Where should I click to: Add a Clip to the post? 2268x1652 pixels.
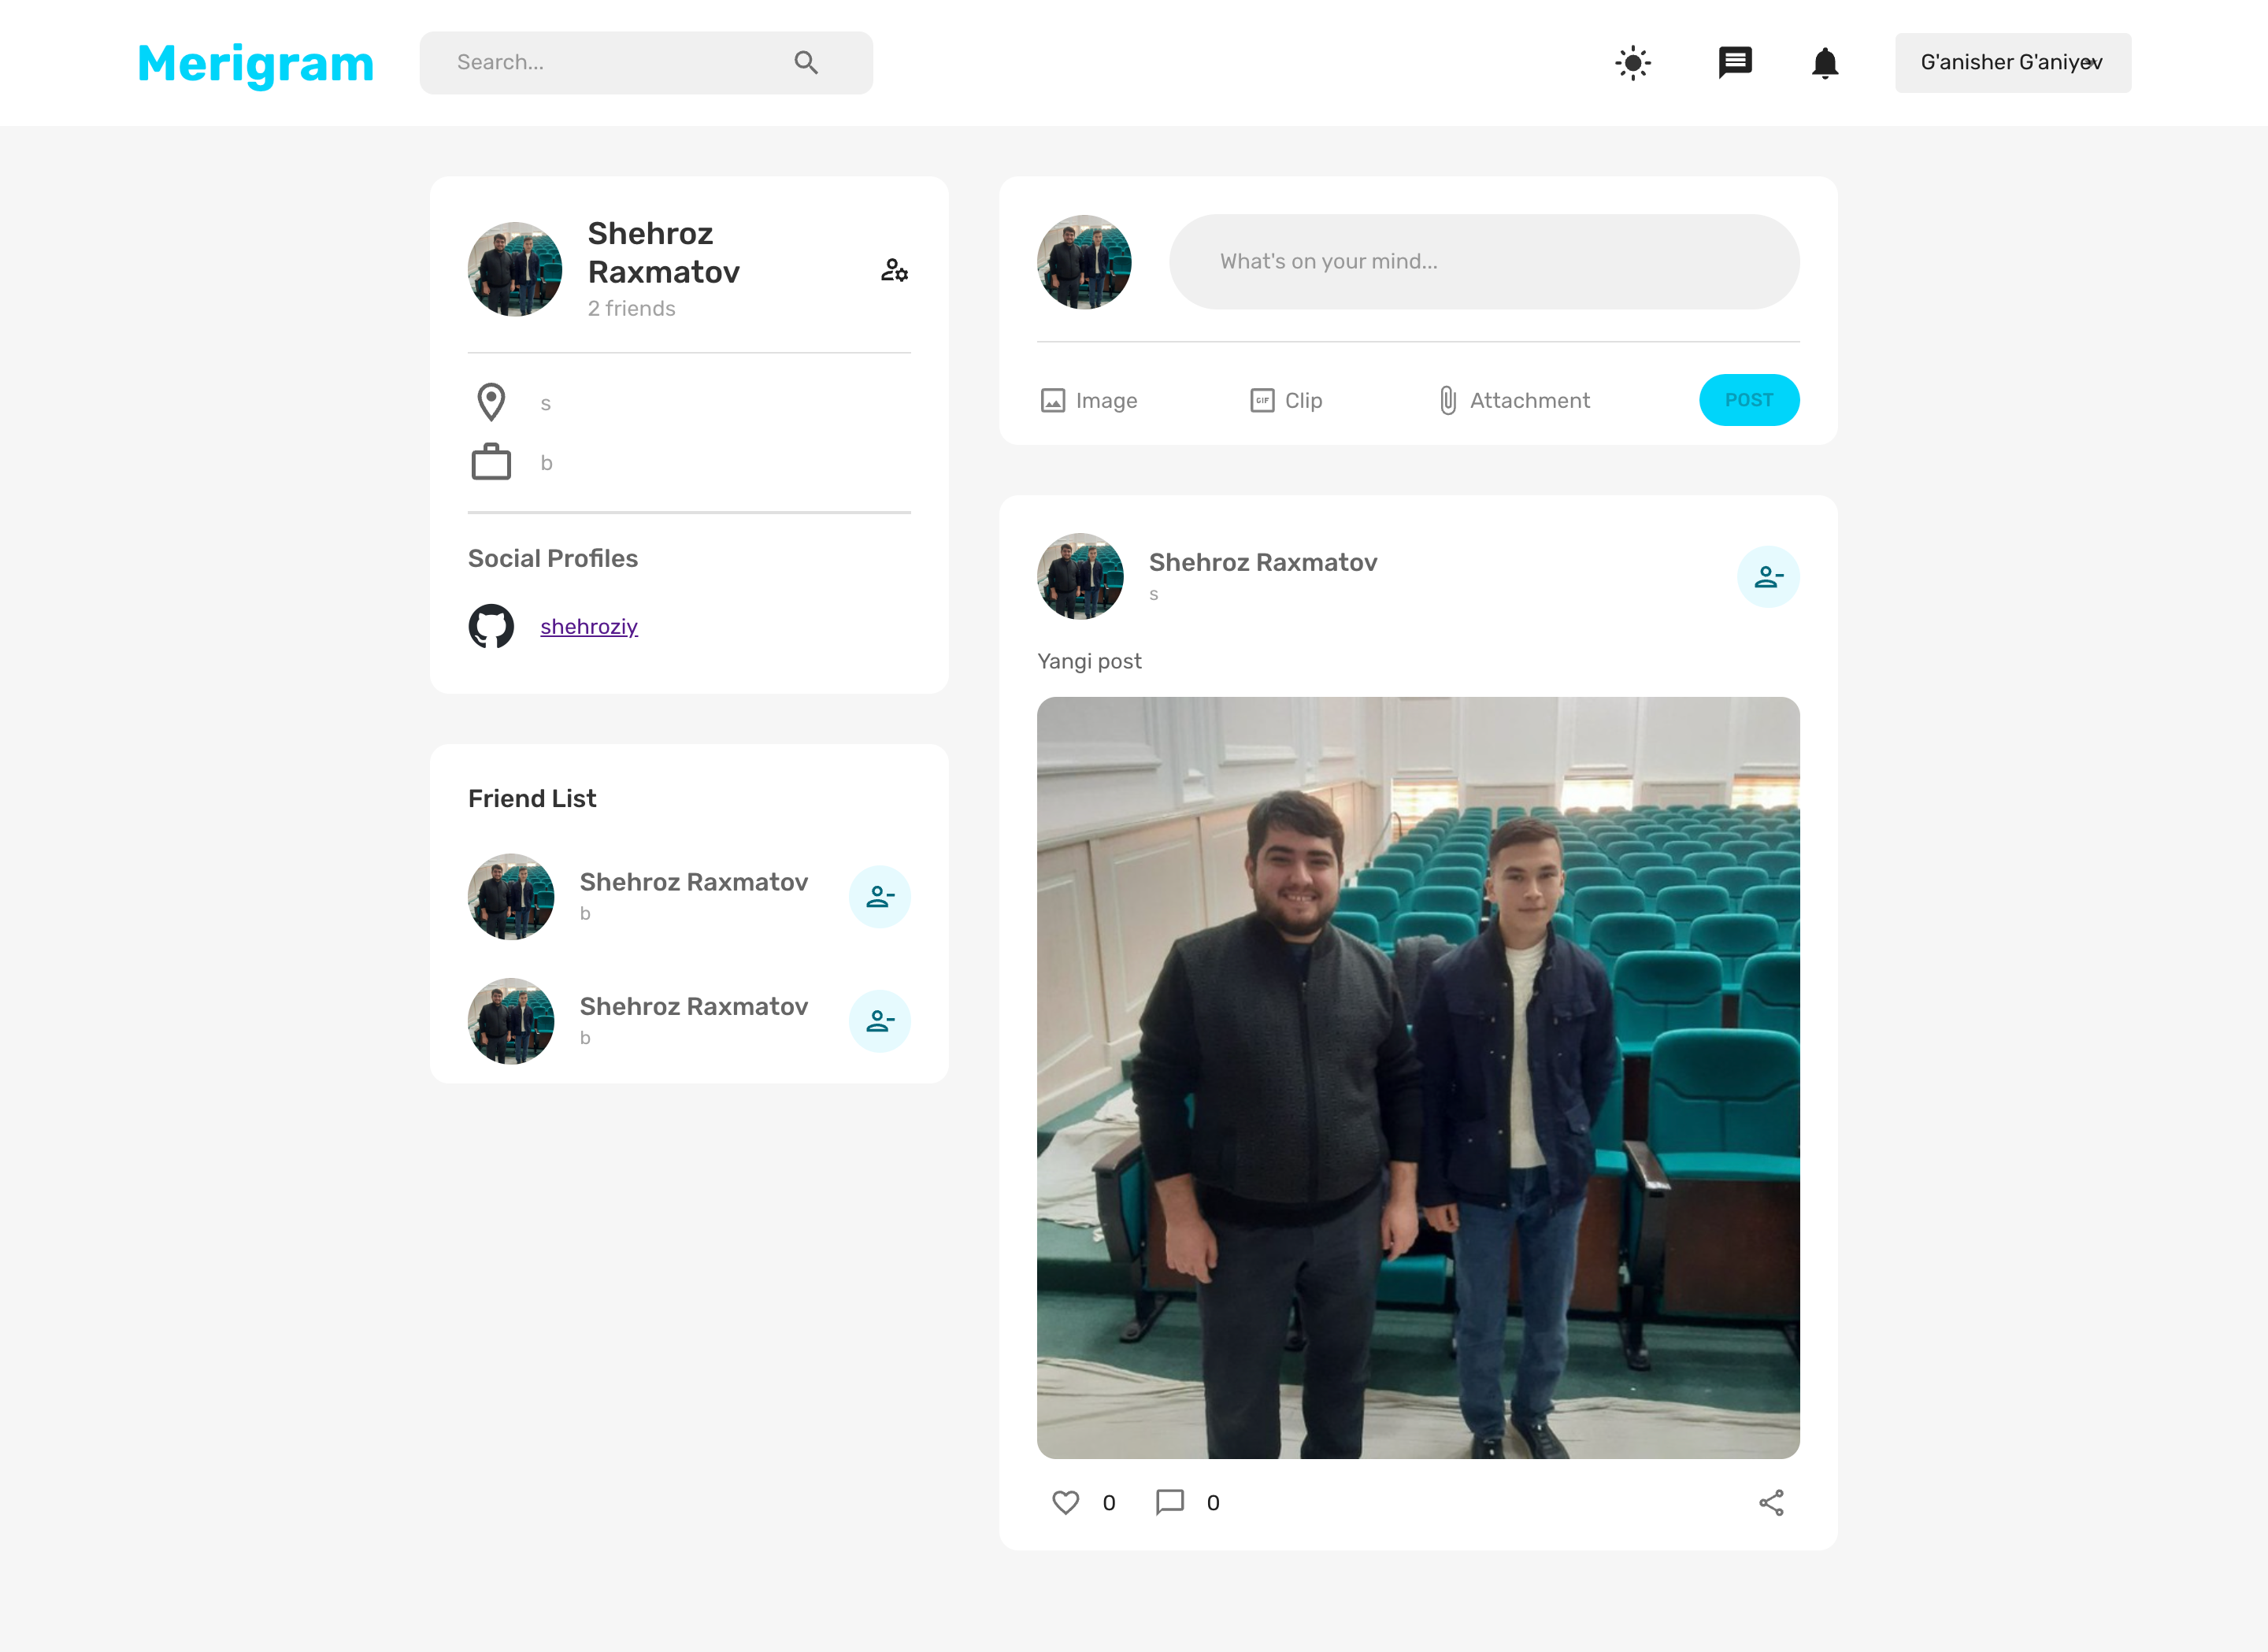[1286, 401]
